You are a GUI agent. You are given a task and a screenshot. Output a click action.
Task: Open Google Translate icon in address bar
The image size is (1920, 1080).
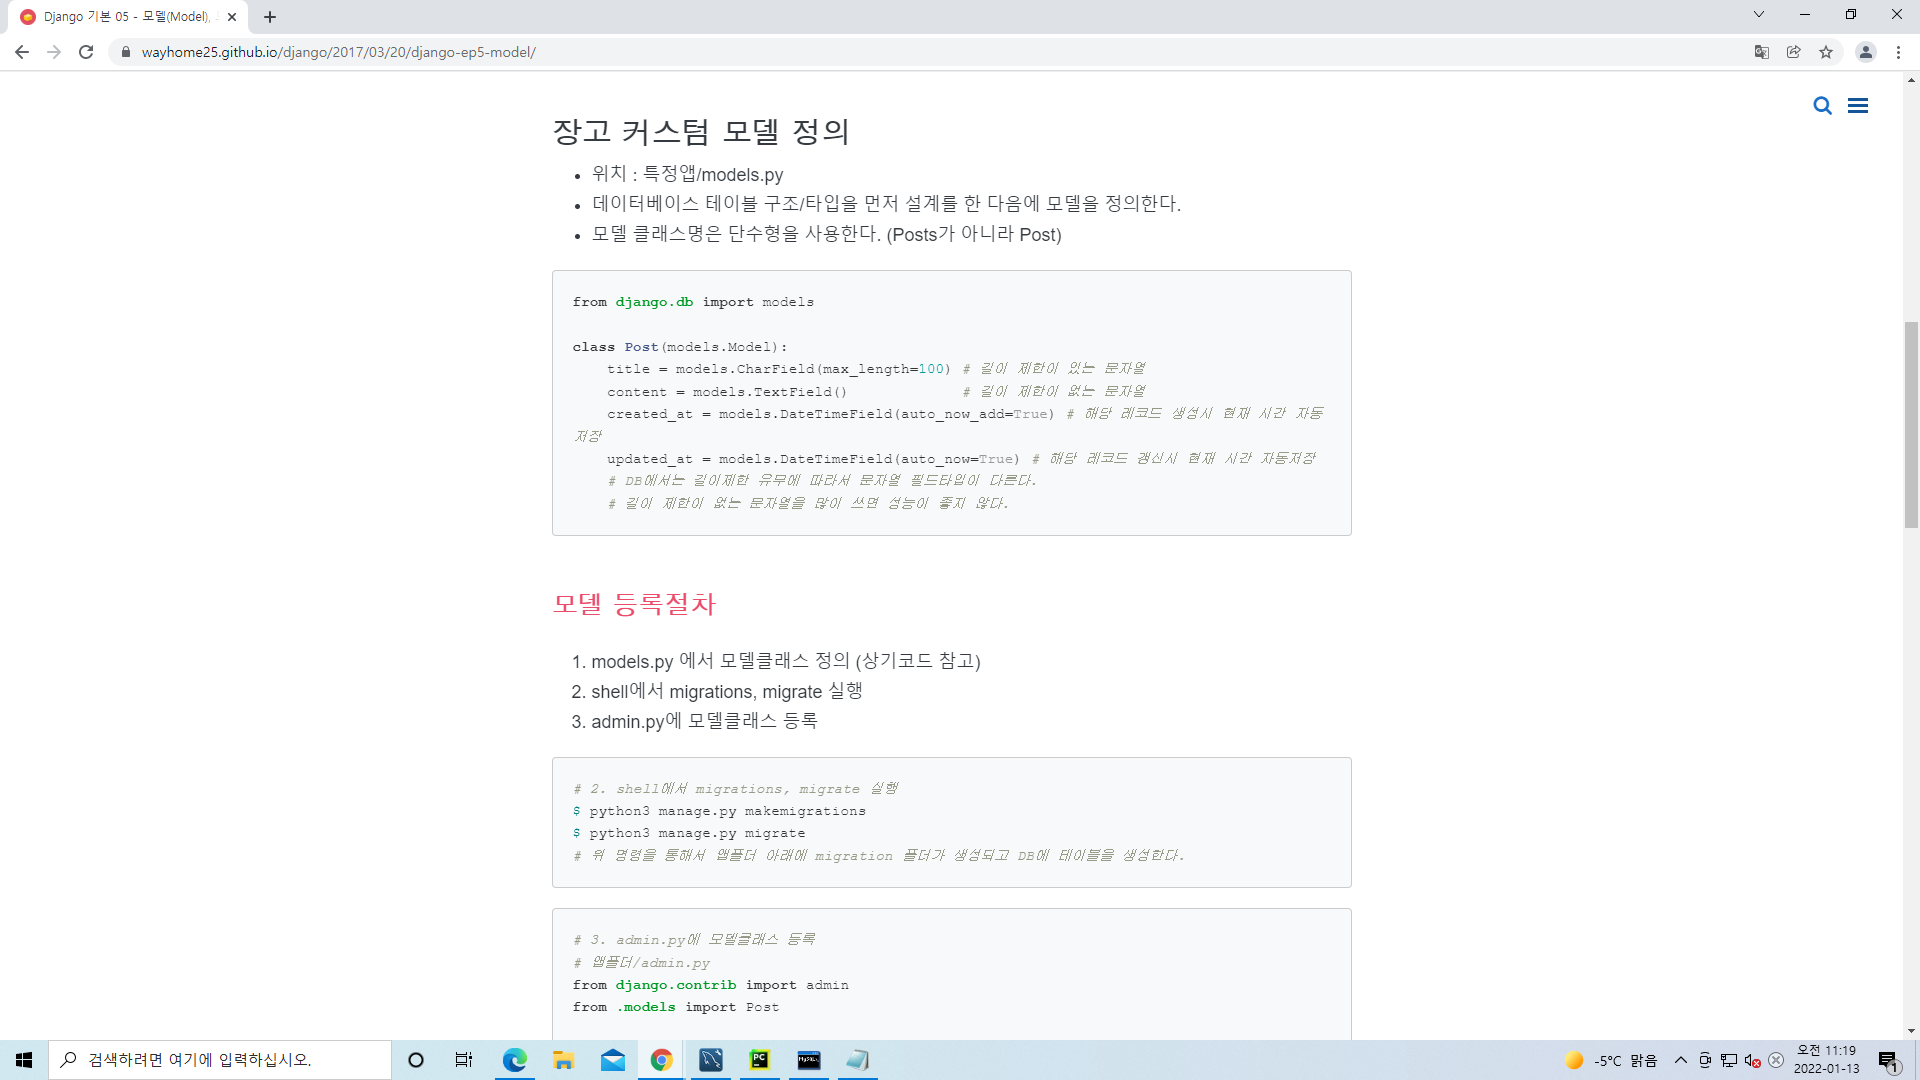[x=1762, y=52]
